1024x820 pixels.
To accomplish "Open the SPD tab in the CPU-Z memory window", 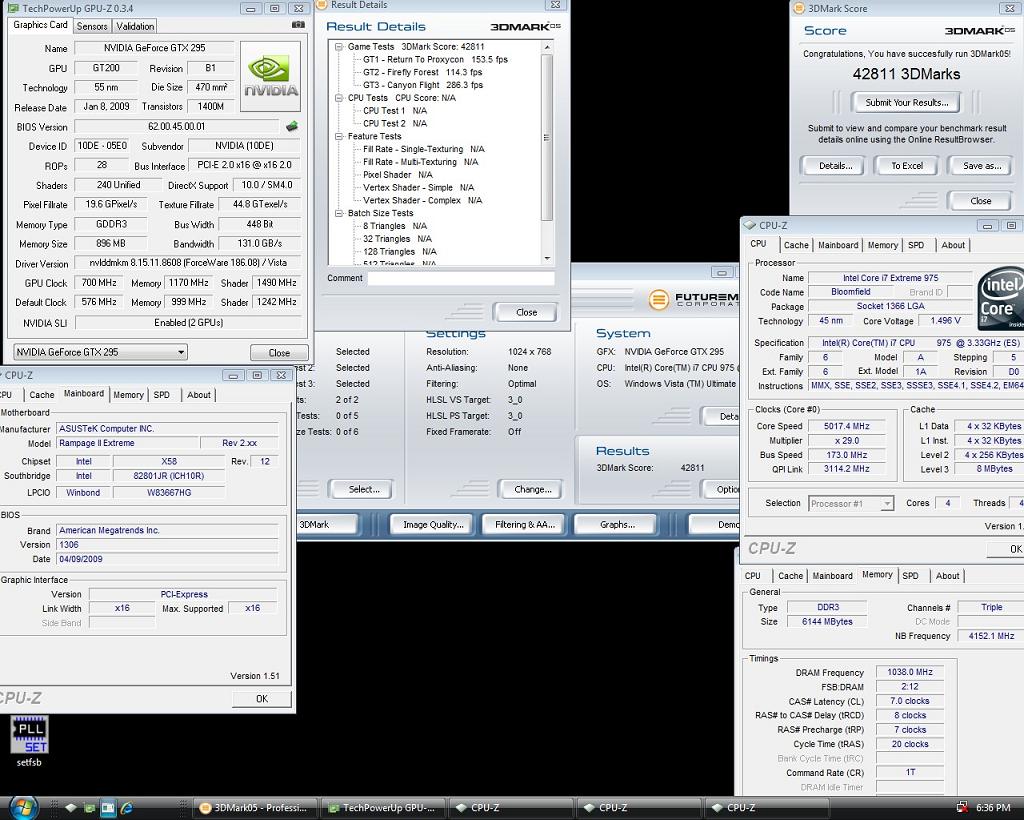I will click(x=910, y=576).
